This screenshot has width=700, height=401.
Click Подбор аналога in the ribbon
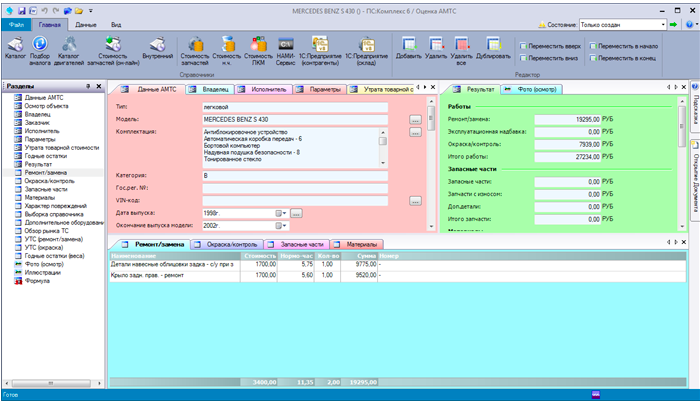(41, 49)
